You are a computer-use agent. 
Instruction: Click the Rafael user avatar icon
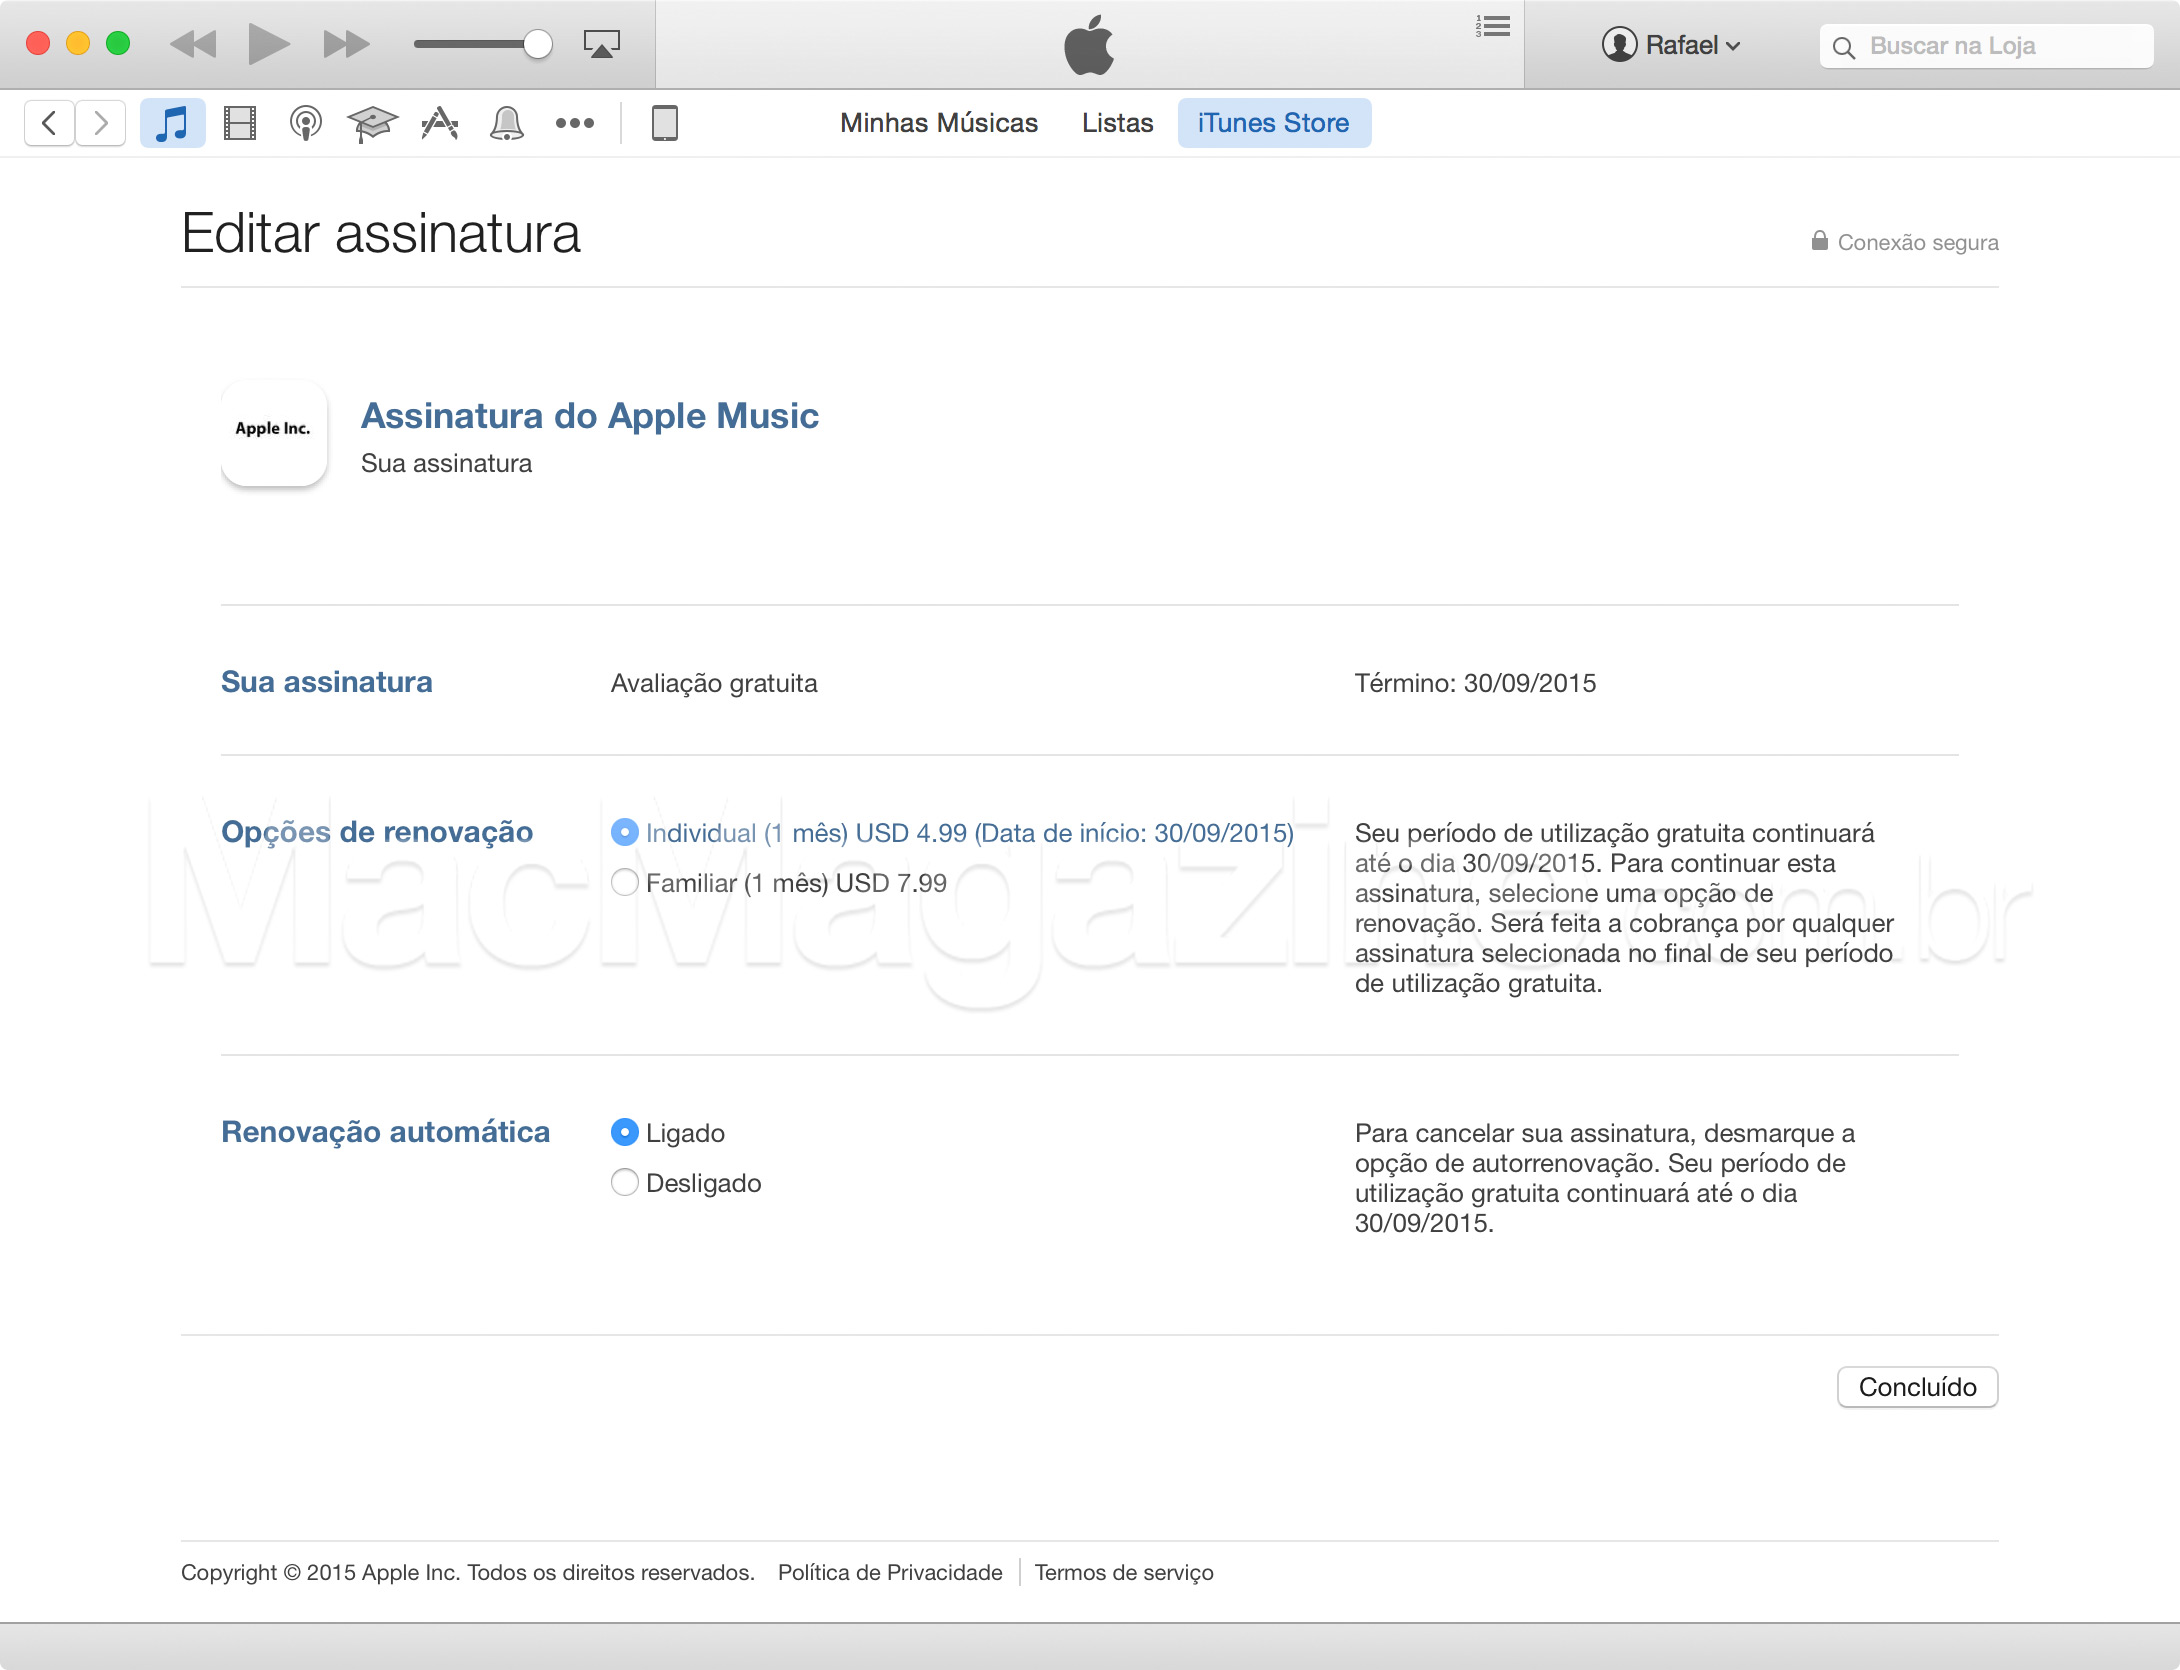pos(1619,44)
